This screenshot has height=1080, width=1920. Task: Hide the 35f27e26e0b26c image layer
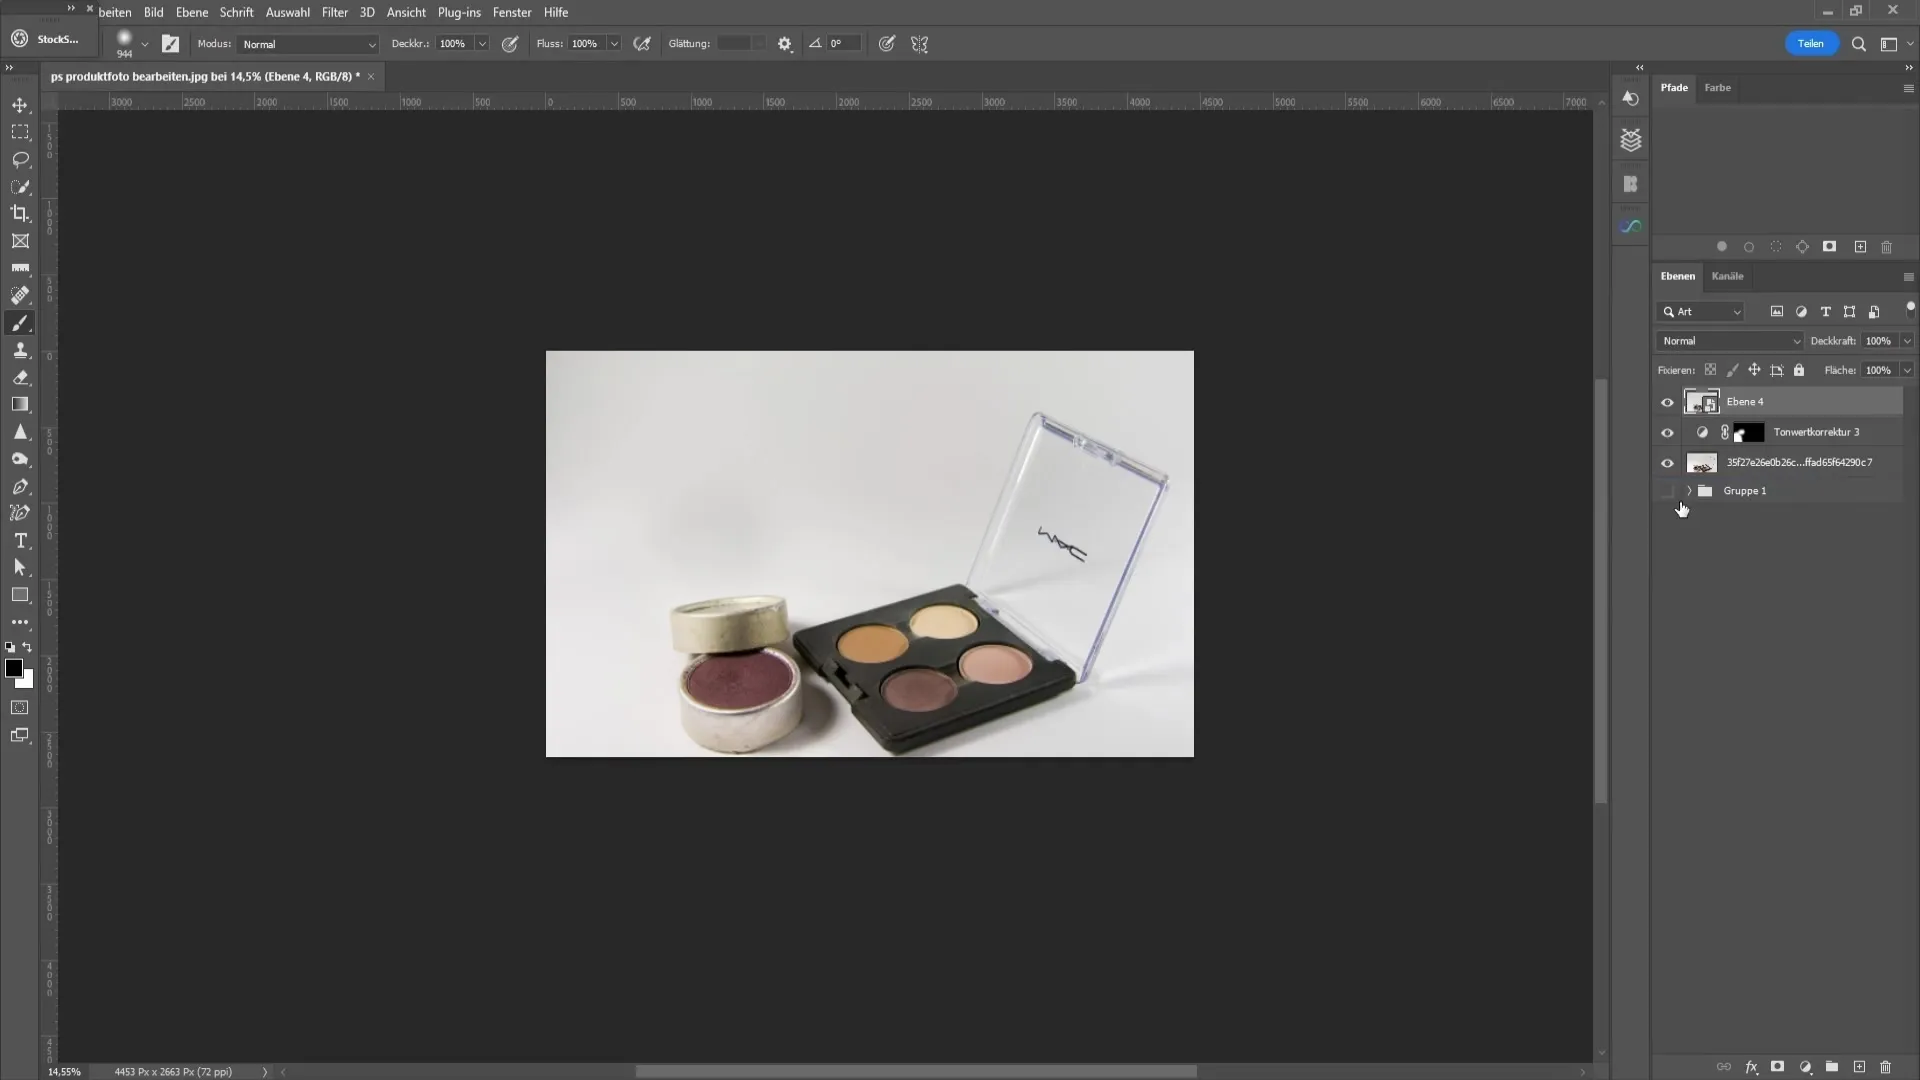(x=1667, y=463)
